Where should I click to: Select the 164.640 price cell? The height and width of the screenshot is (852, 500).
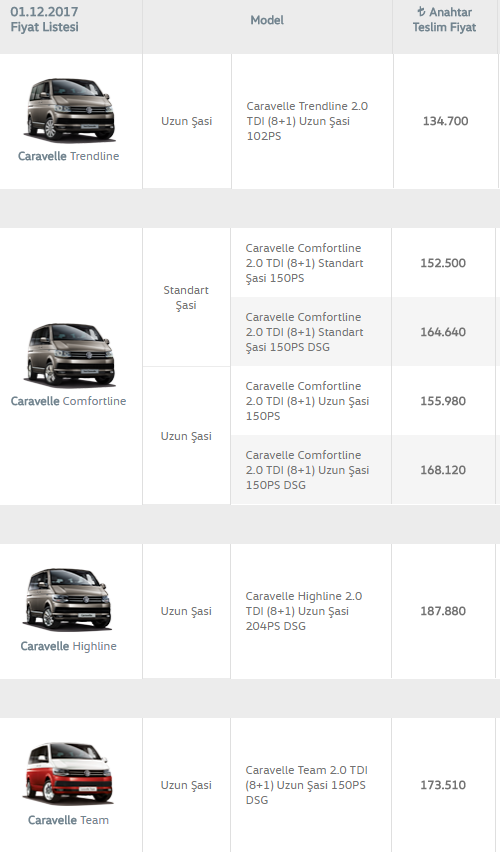(443, 332)
